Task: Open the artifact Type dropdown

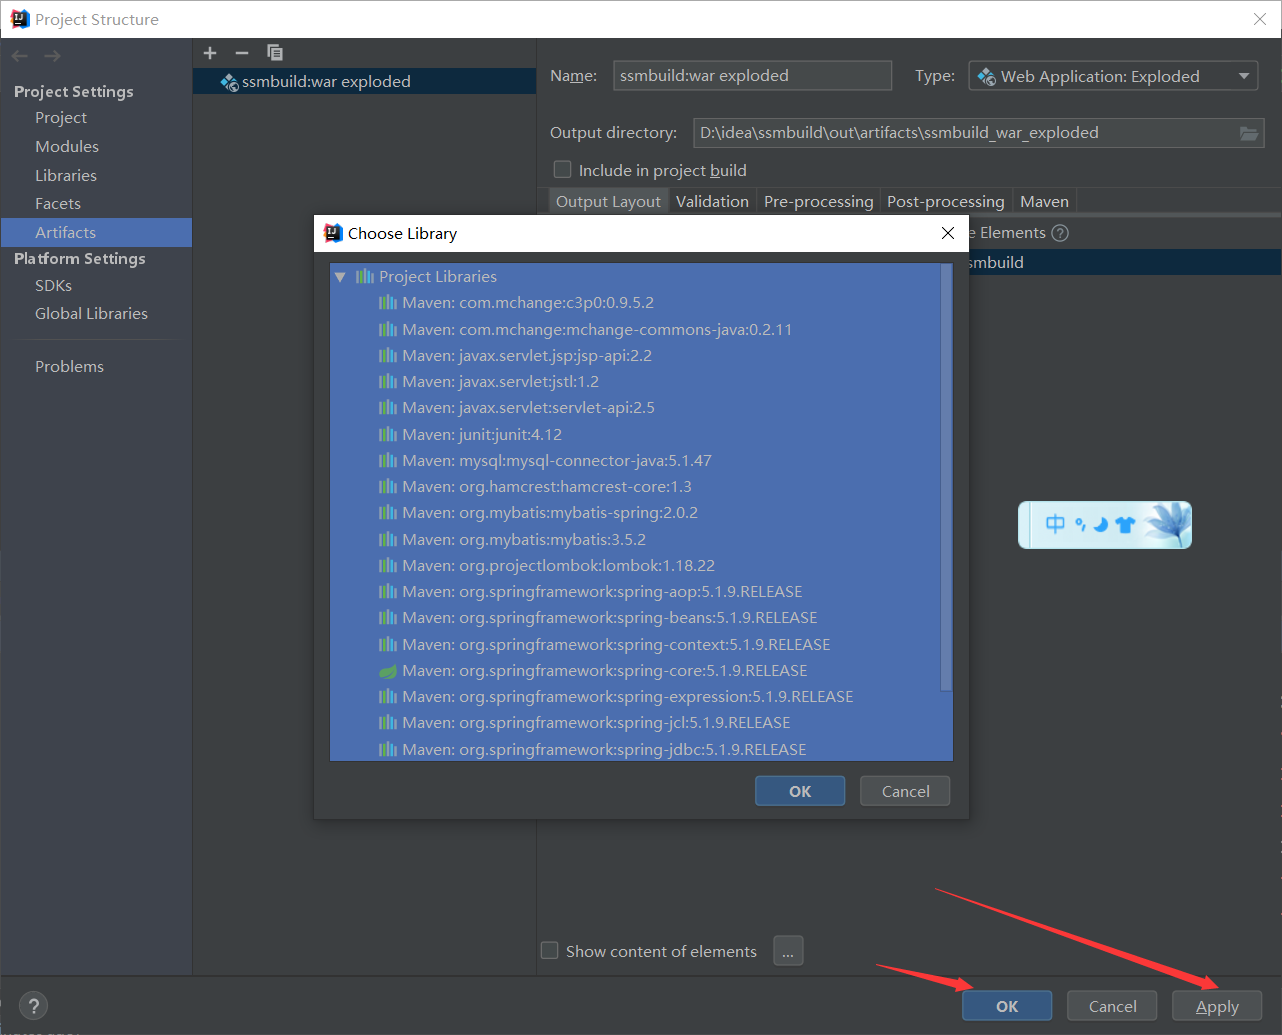Action: point(1113,76)
